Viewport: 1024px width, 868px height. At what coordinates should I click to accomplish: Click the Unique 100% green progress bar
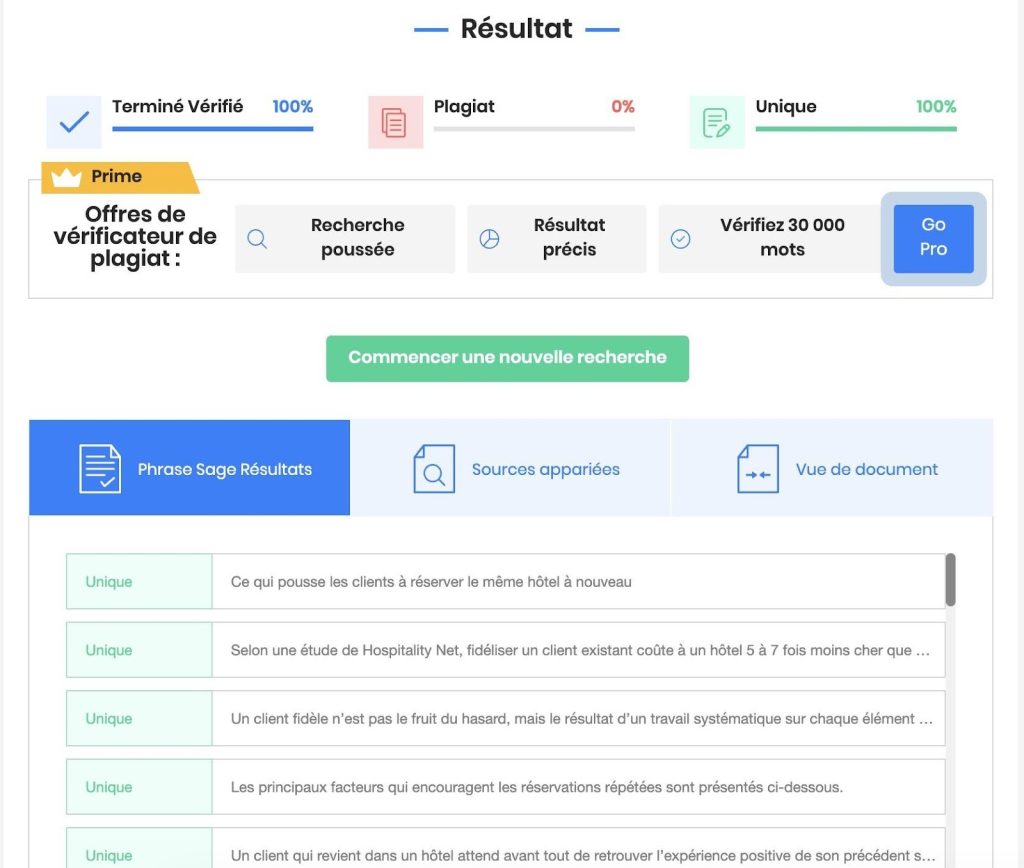click(x=856, y=129)
